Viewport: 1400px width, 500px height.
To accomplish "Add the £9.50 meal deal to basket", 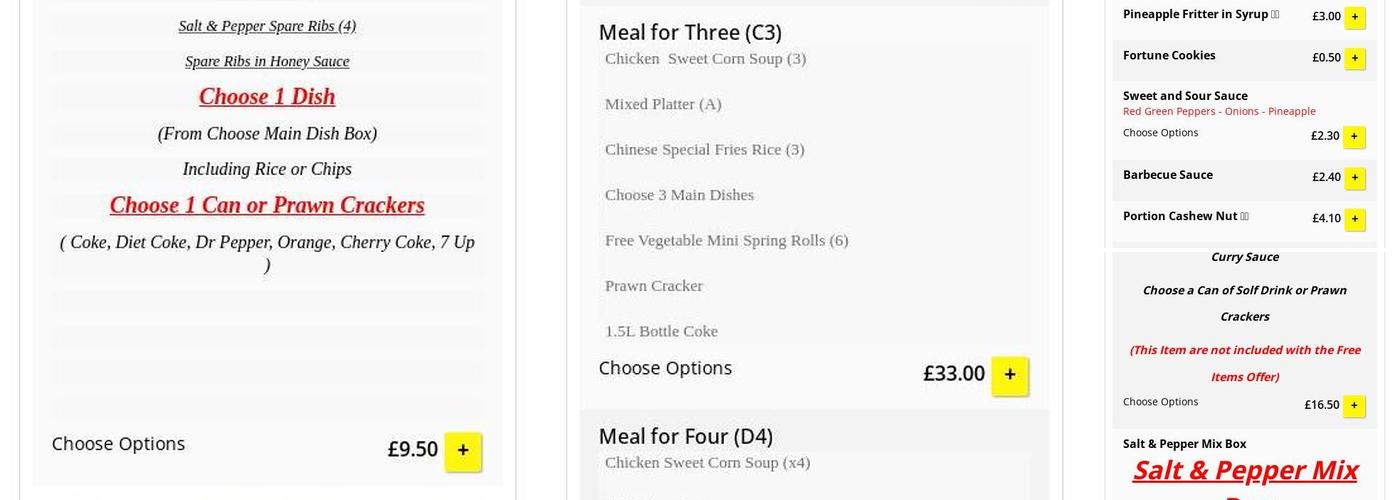I will tap(463, 451).
